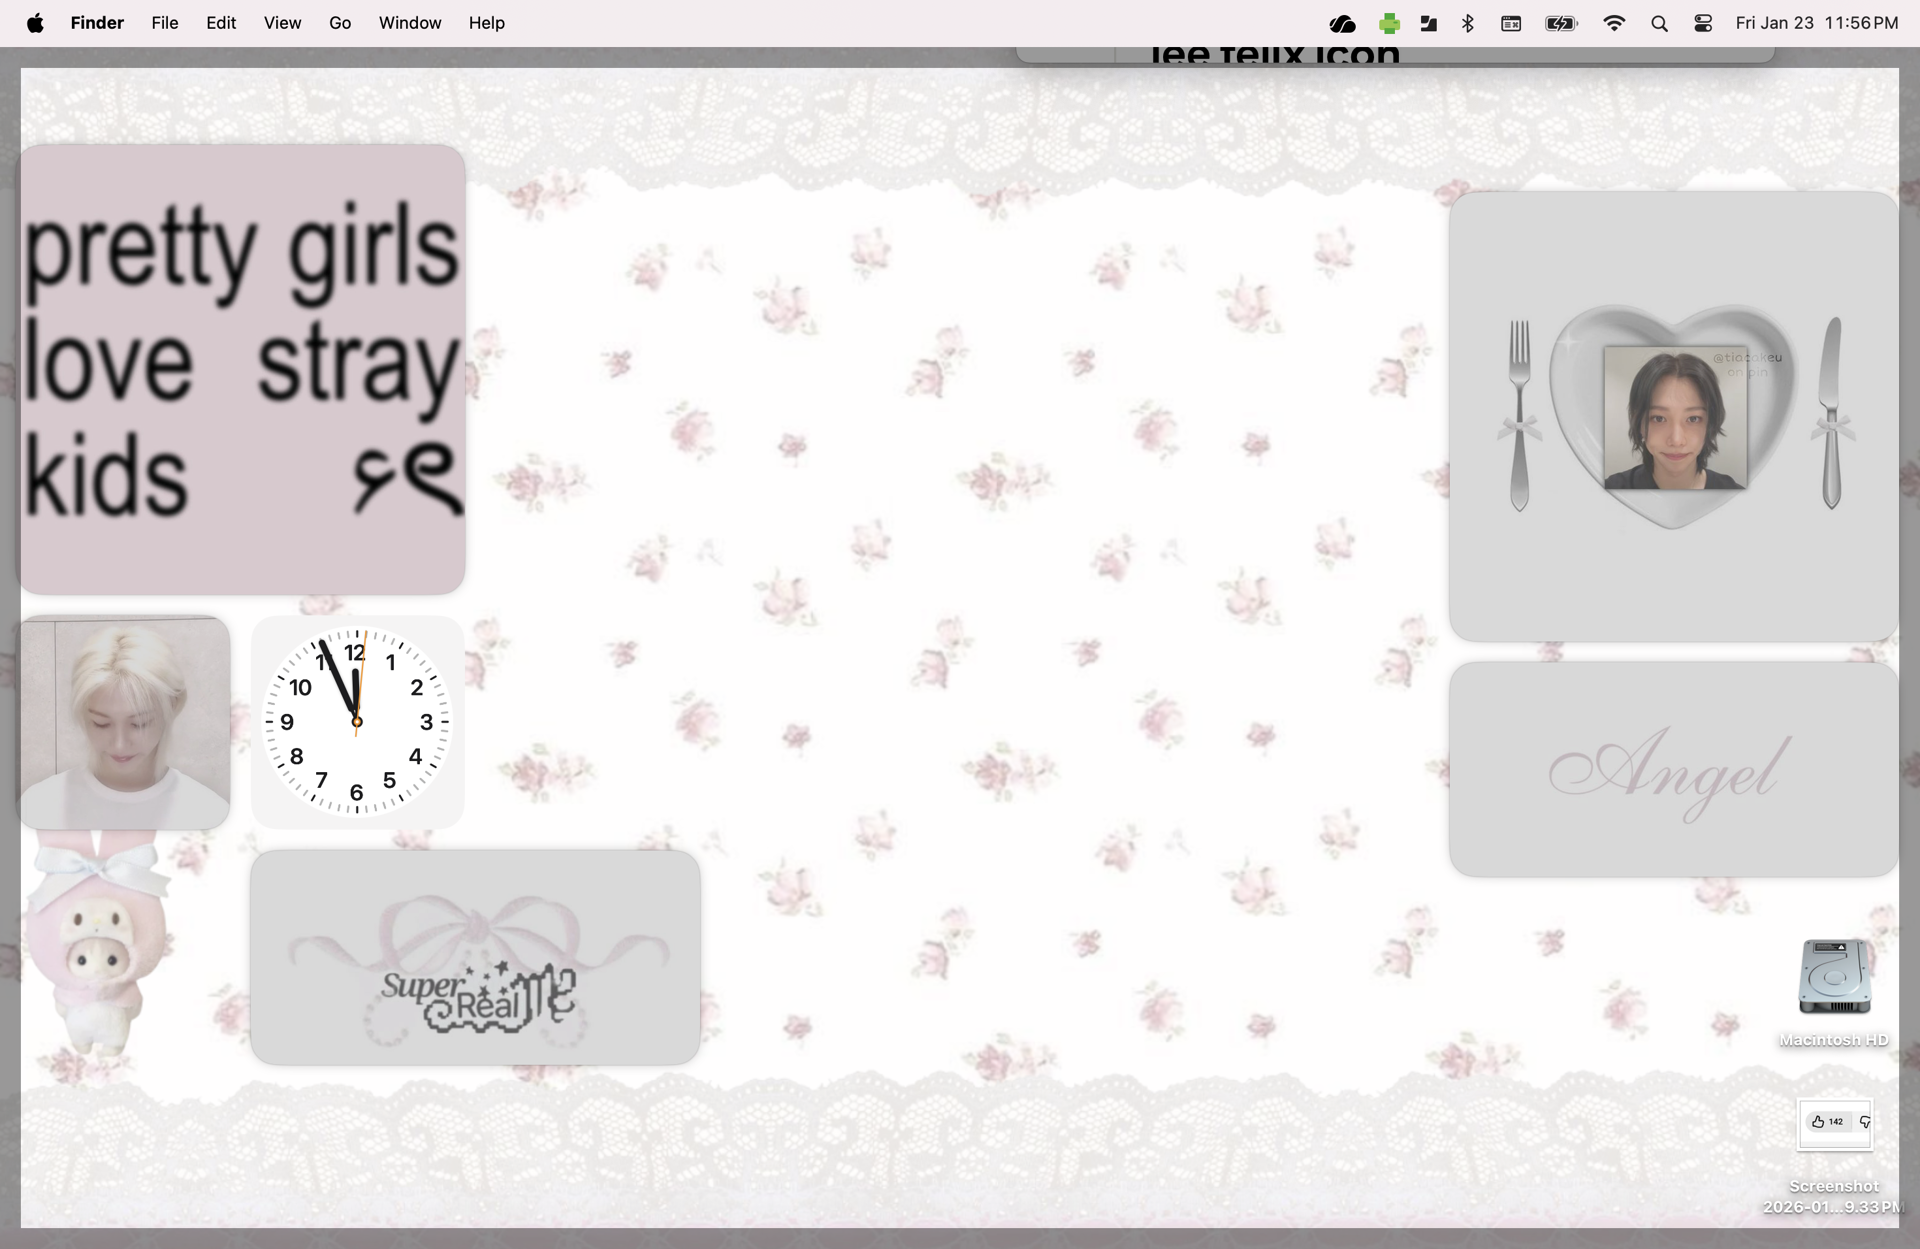Click the analog clock widget

click(357, 721)
